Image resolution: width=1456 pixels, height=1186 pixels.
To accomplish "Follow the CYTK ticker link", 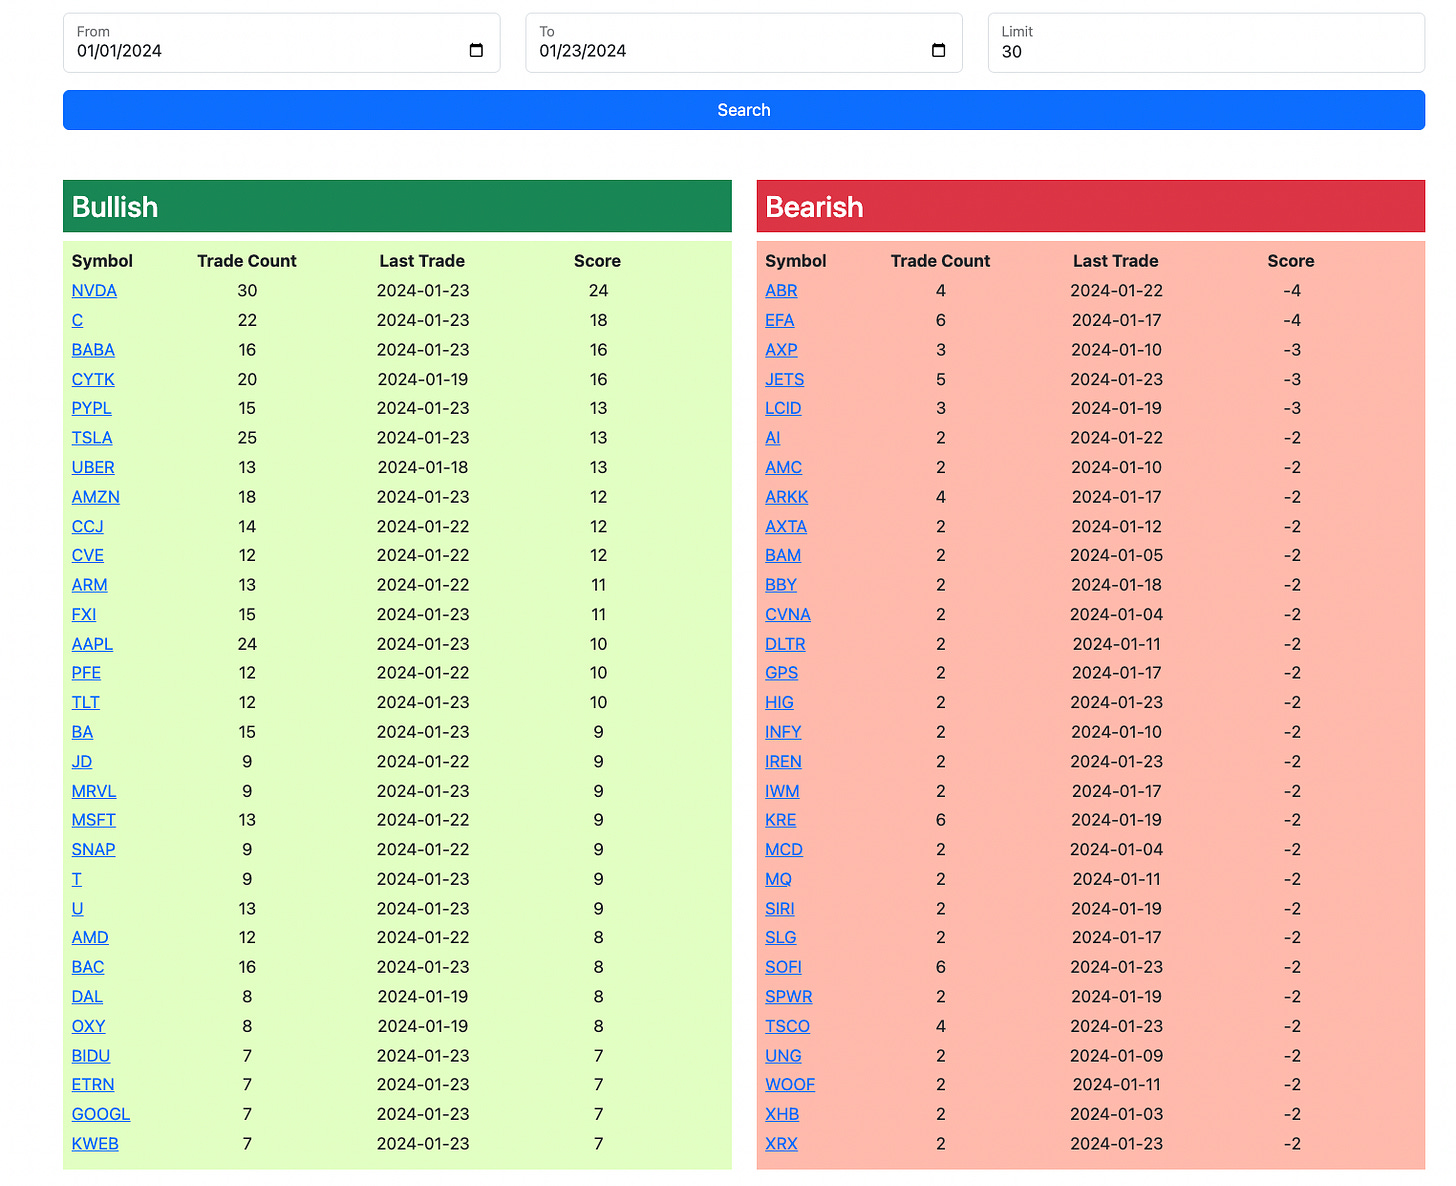I will pos(93,380).
